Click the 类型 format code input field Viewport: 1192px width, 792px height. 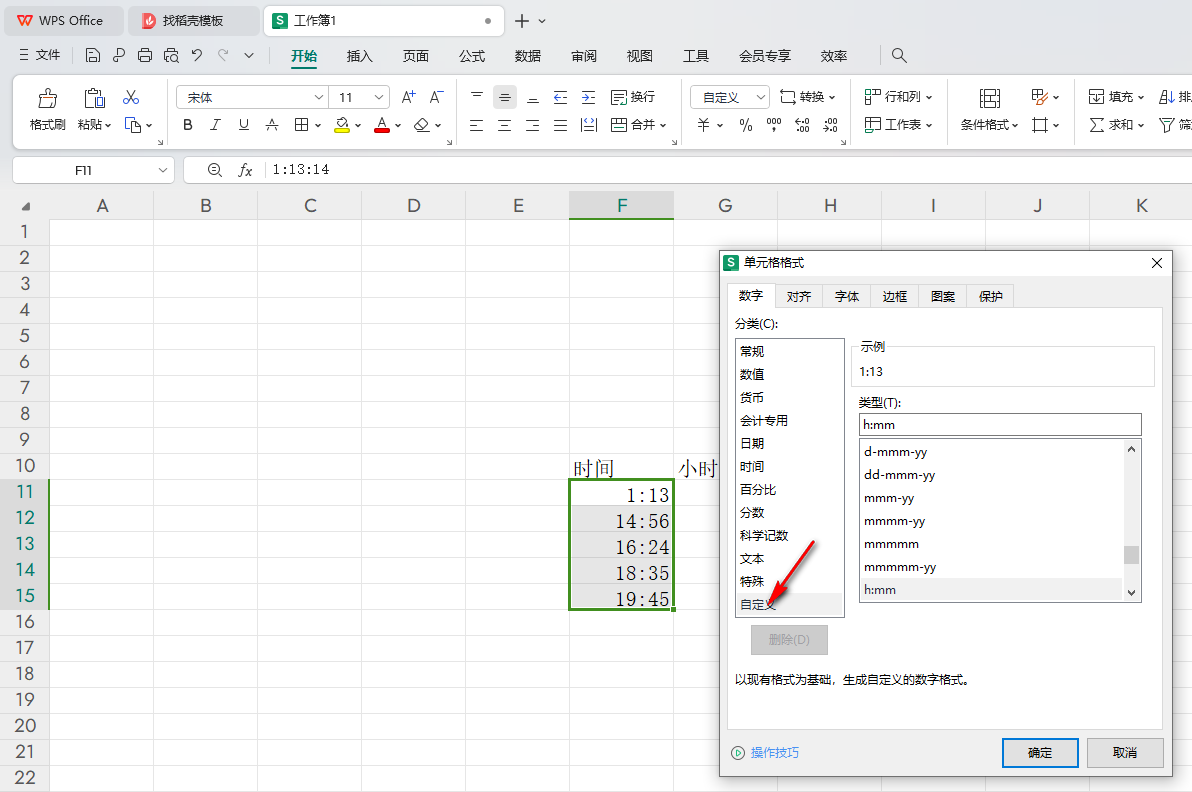click(999, 424)
